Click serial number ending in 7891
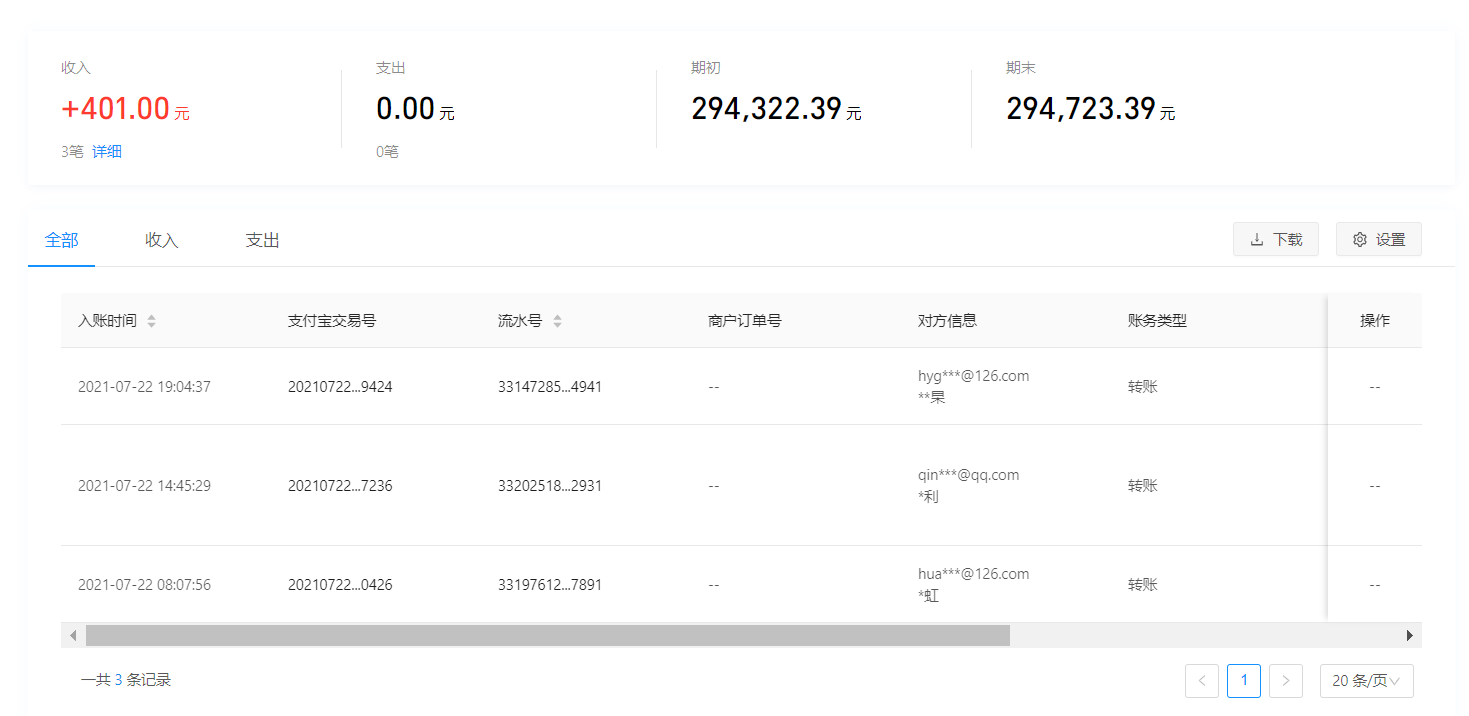This screenshot has width=1469, height=716. click(550, 585)
